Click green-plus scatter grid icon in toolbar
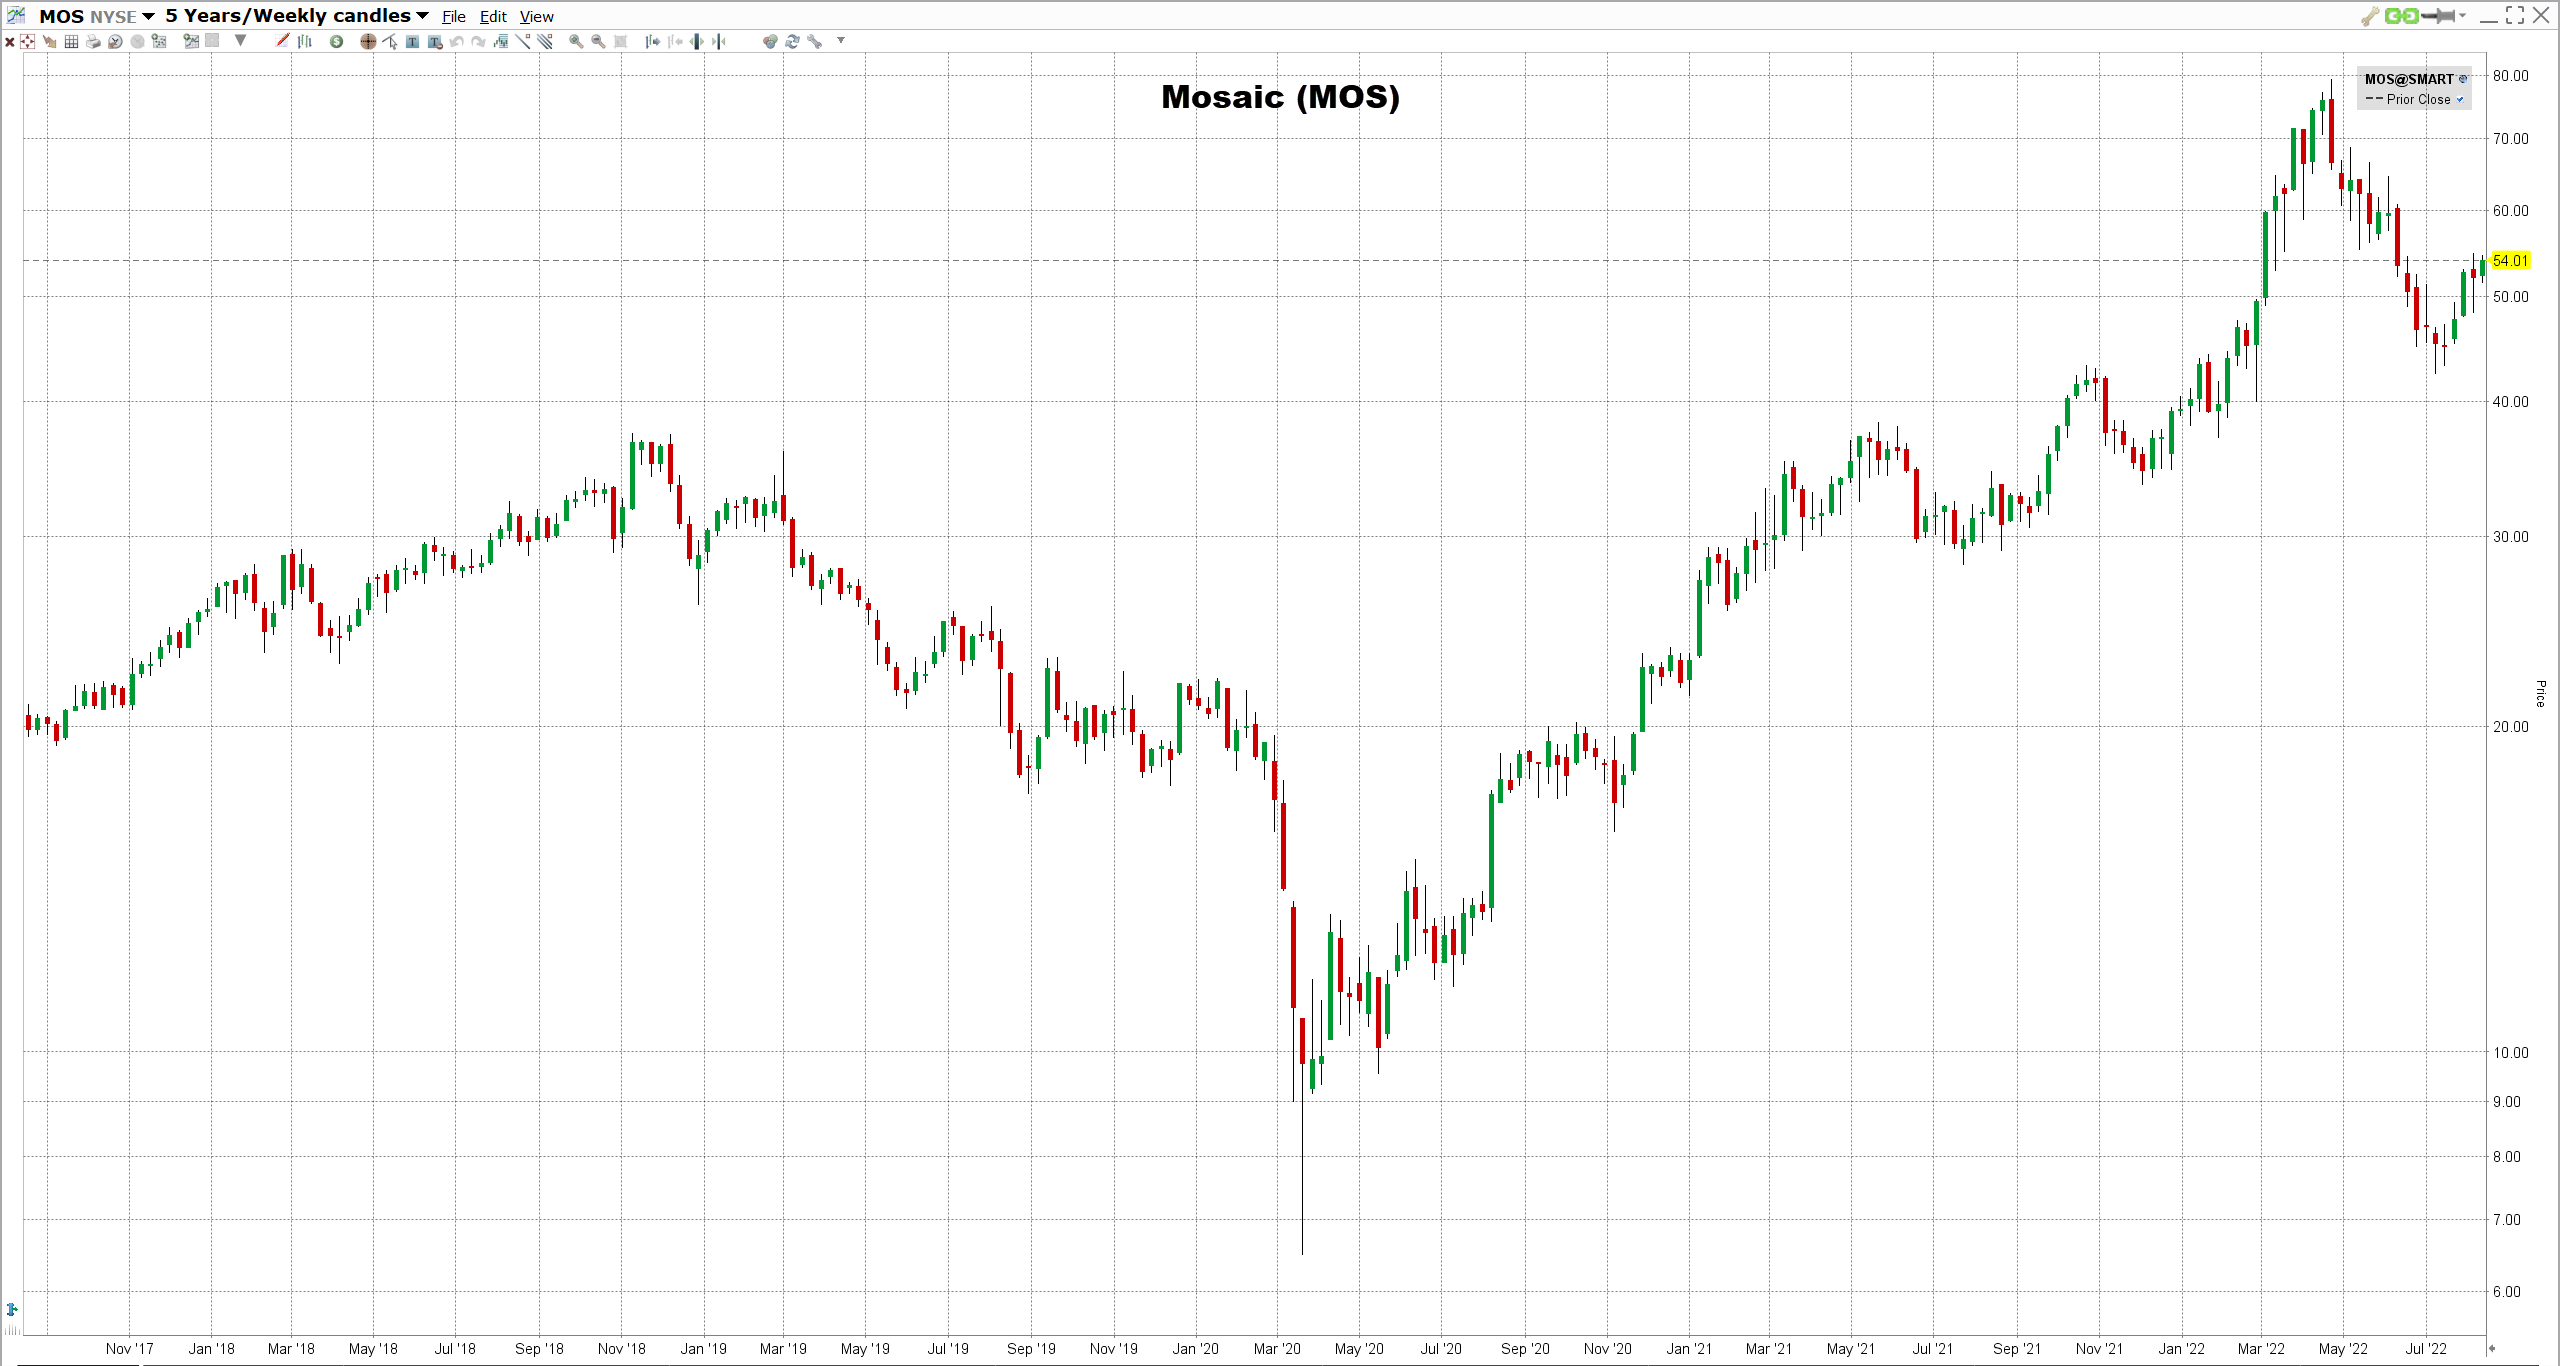This screenshot has width=2560, height=1366. click(x=159, y=41)
